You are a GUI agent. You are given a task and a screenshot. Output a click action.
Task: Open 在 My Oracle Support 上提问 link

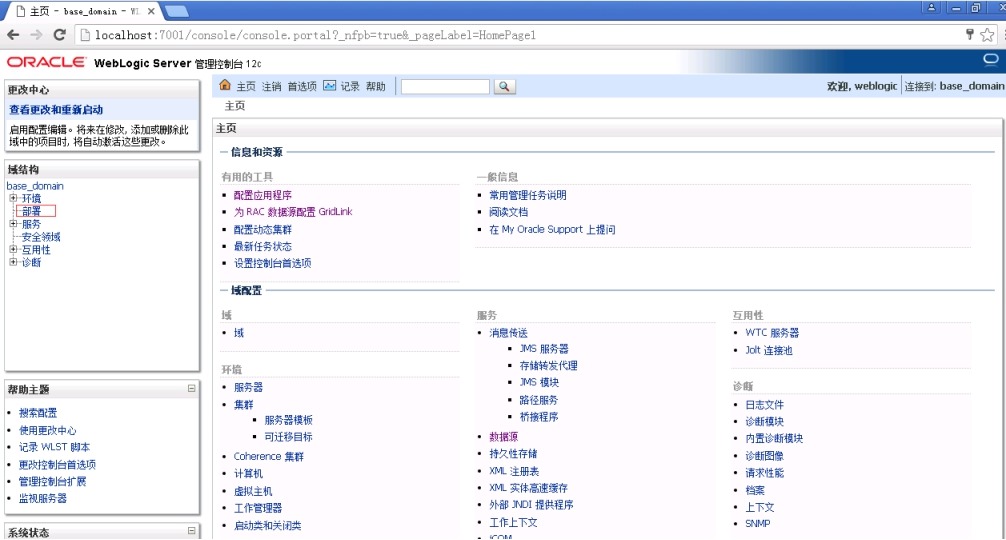tap(552, 230)
